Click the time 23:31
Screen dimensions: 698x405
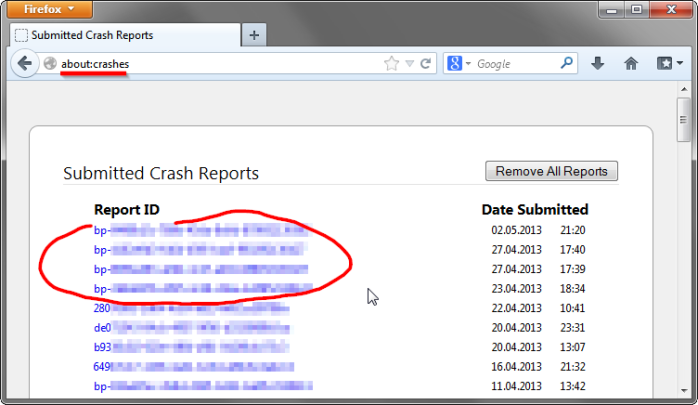click(572, 328)
